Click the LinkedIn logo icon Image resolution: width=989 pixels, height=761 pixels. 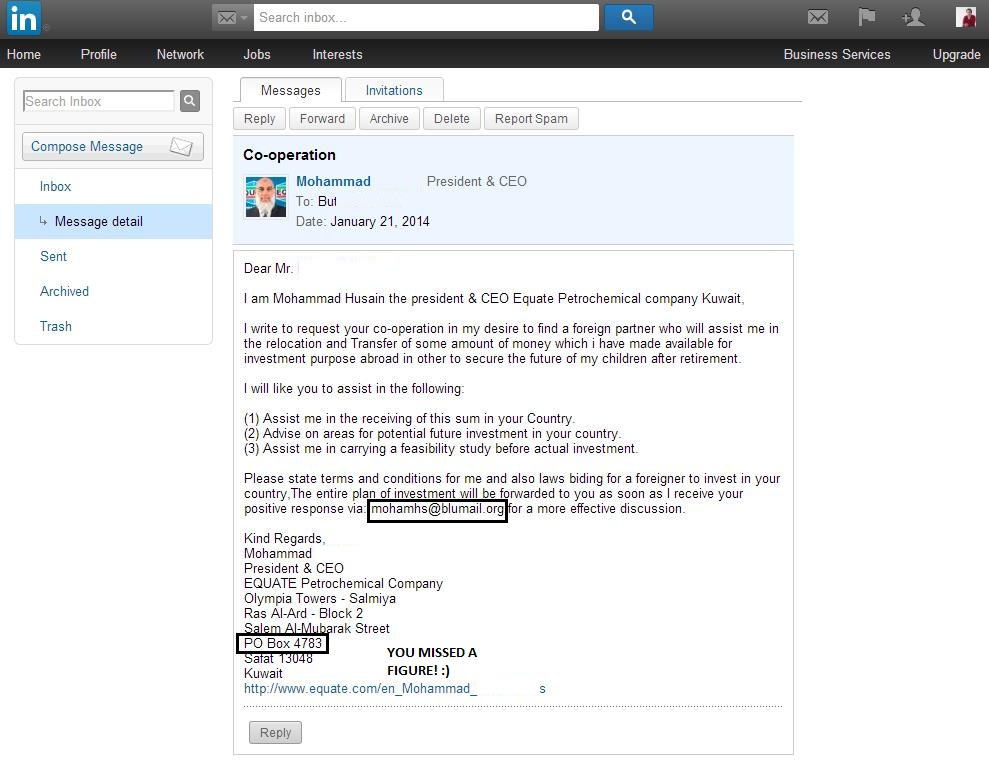pos(22,18)
